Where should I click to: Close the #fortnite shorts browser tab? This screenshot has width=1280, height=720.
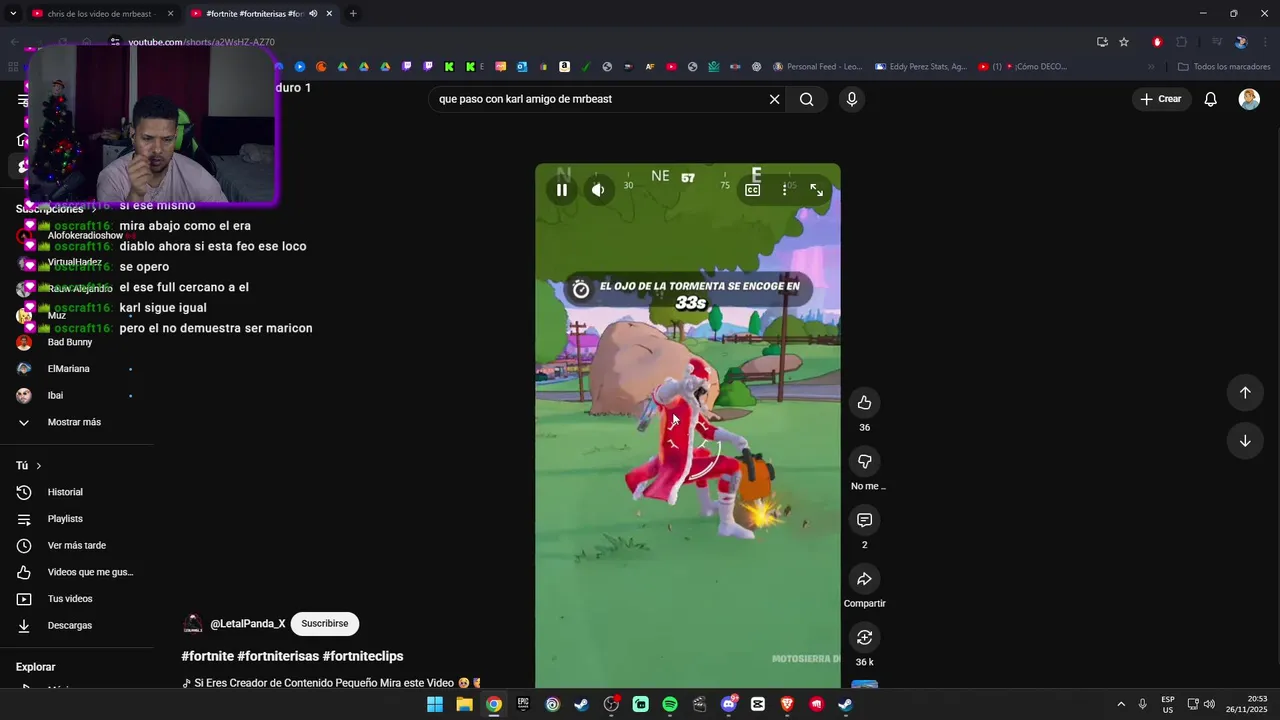tap(329, 14)
